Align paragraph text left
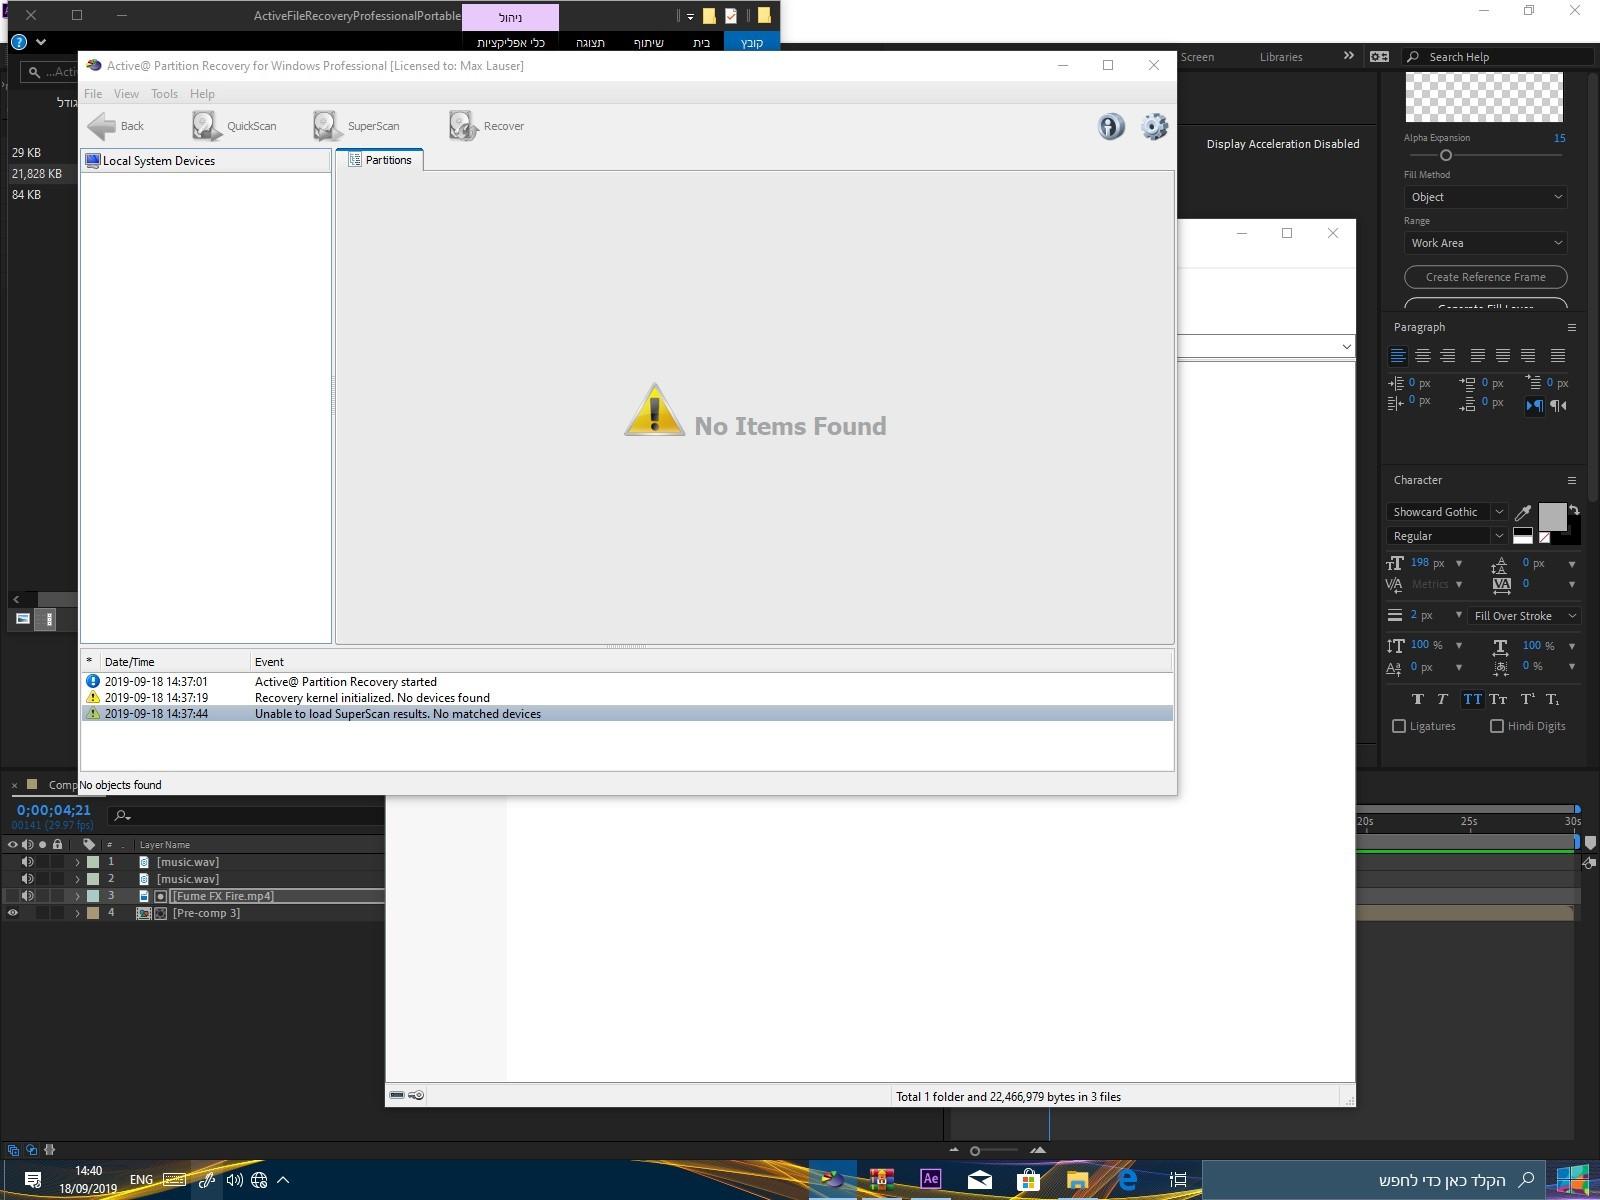Screen dimensions: 1600x1200 click(x=1398, y=356)
